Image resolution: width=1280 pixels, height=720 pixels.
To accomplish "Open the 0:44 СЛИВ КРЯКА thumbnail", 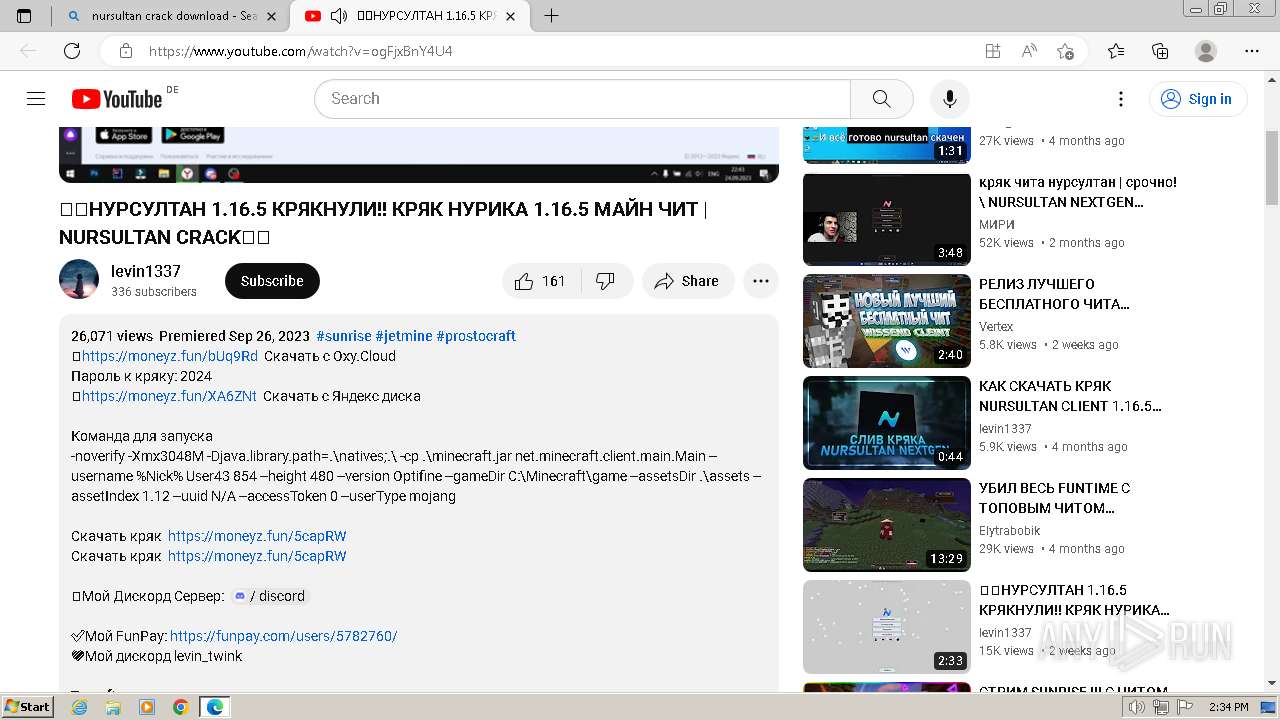I will click(x=887, y=423).
